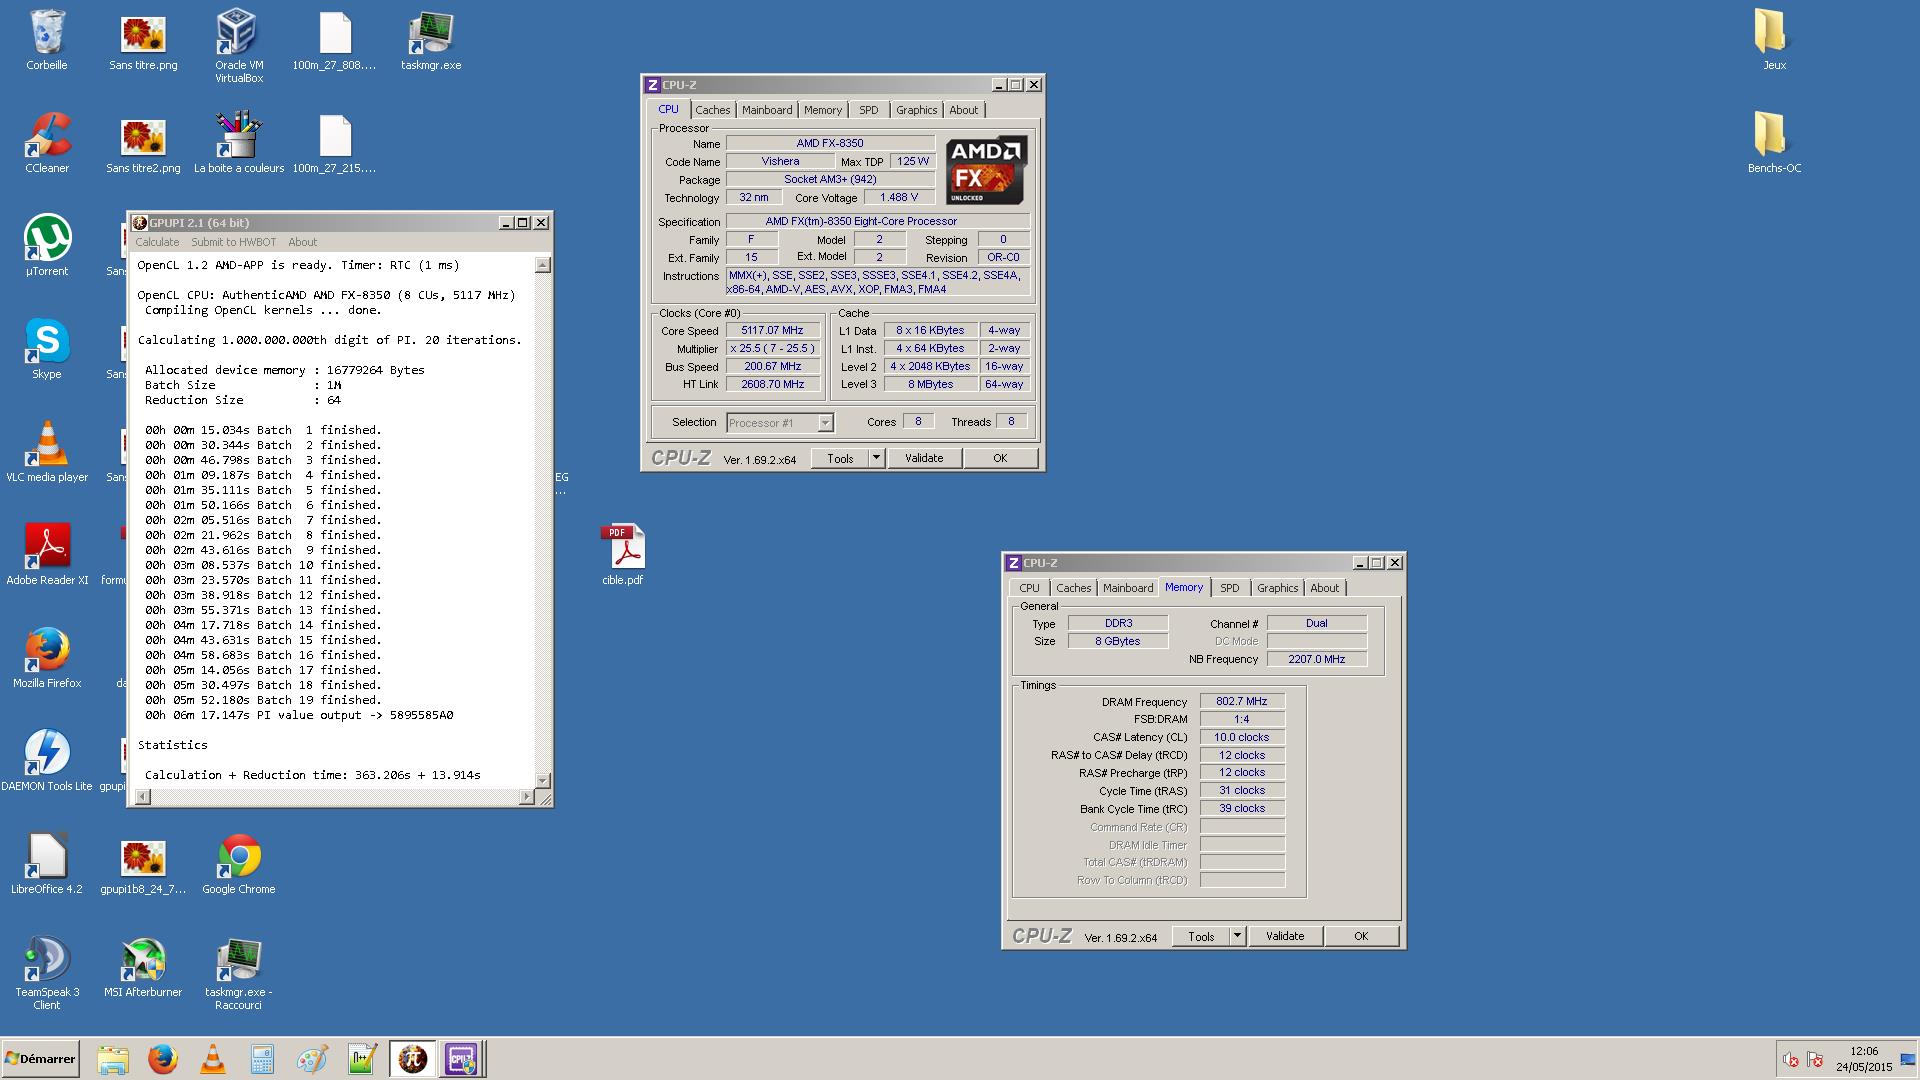Launch Skype desktop shortcut
The height and width of the screenshot is (1080, 1920).
[x=47, y=349]
